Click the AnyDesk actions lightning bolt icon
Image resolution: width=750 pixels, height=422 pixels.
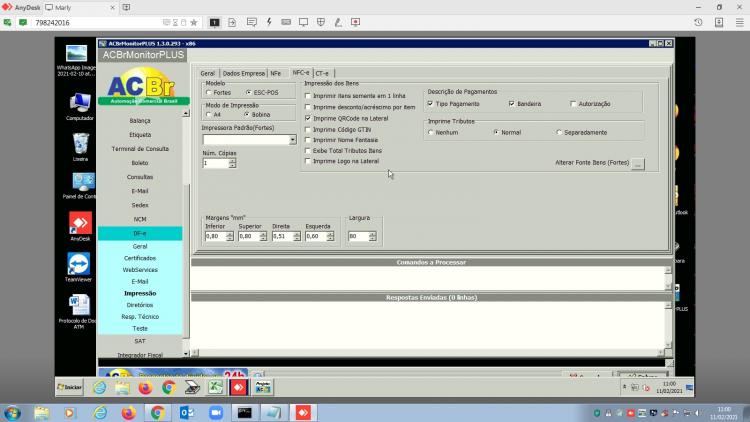[x=269, y=22]
